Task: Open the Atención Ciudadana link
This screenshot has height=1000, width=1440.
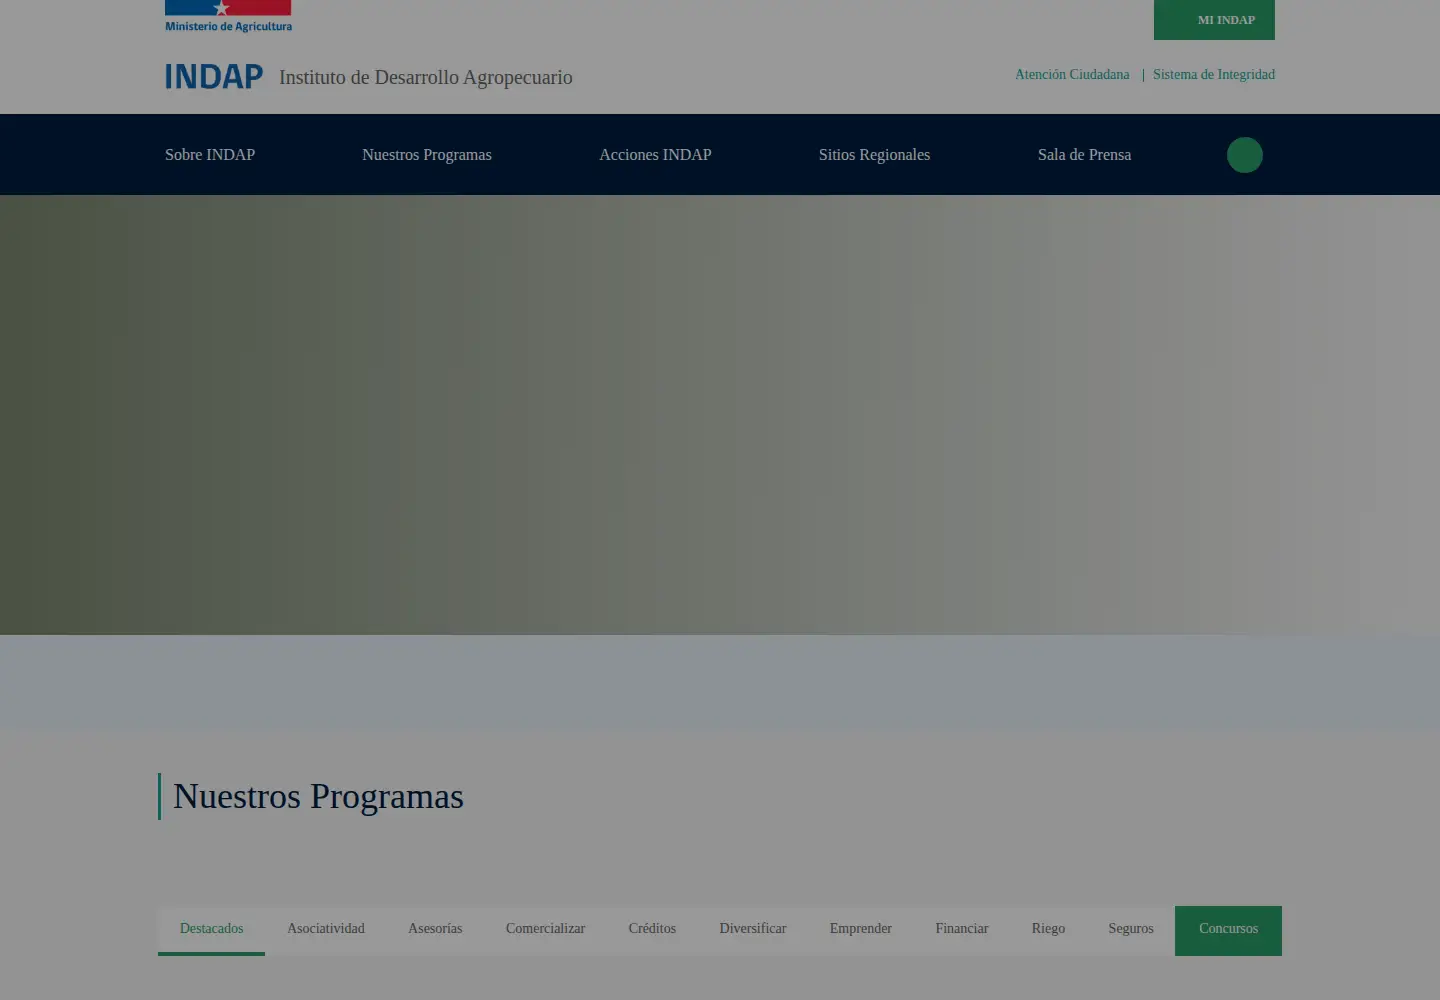Action: click(x=1072, y=75)
